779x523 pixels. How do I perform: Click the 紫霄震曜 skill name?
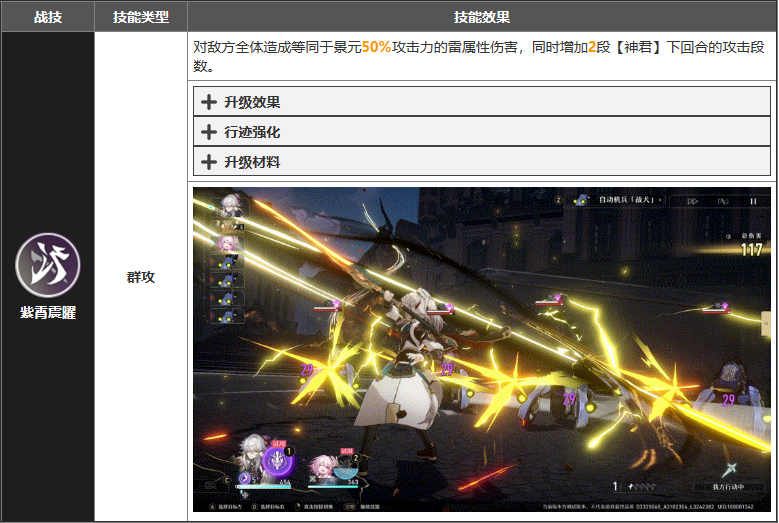(x=48, y=312)
